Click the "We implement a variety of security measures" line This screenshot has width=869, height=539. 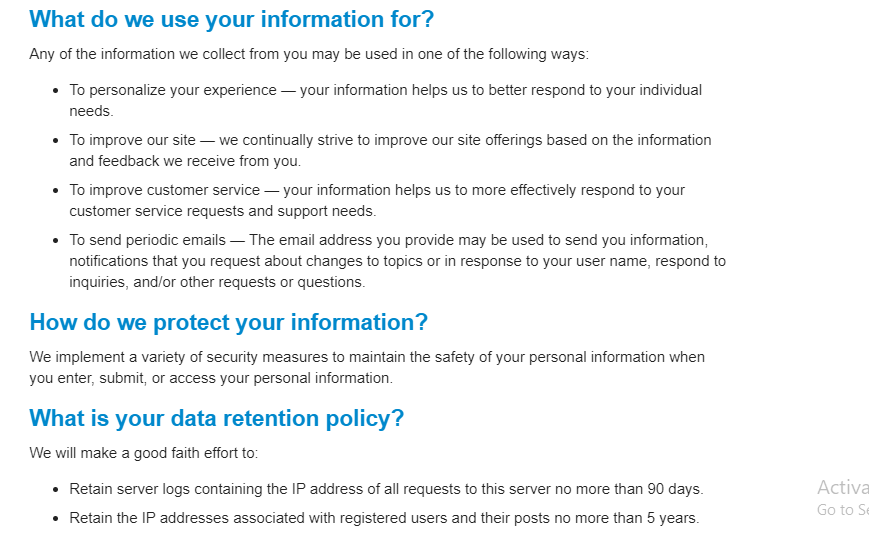point(367,357)
